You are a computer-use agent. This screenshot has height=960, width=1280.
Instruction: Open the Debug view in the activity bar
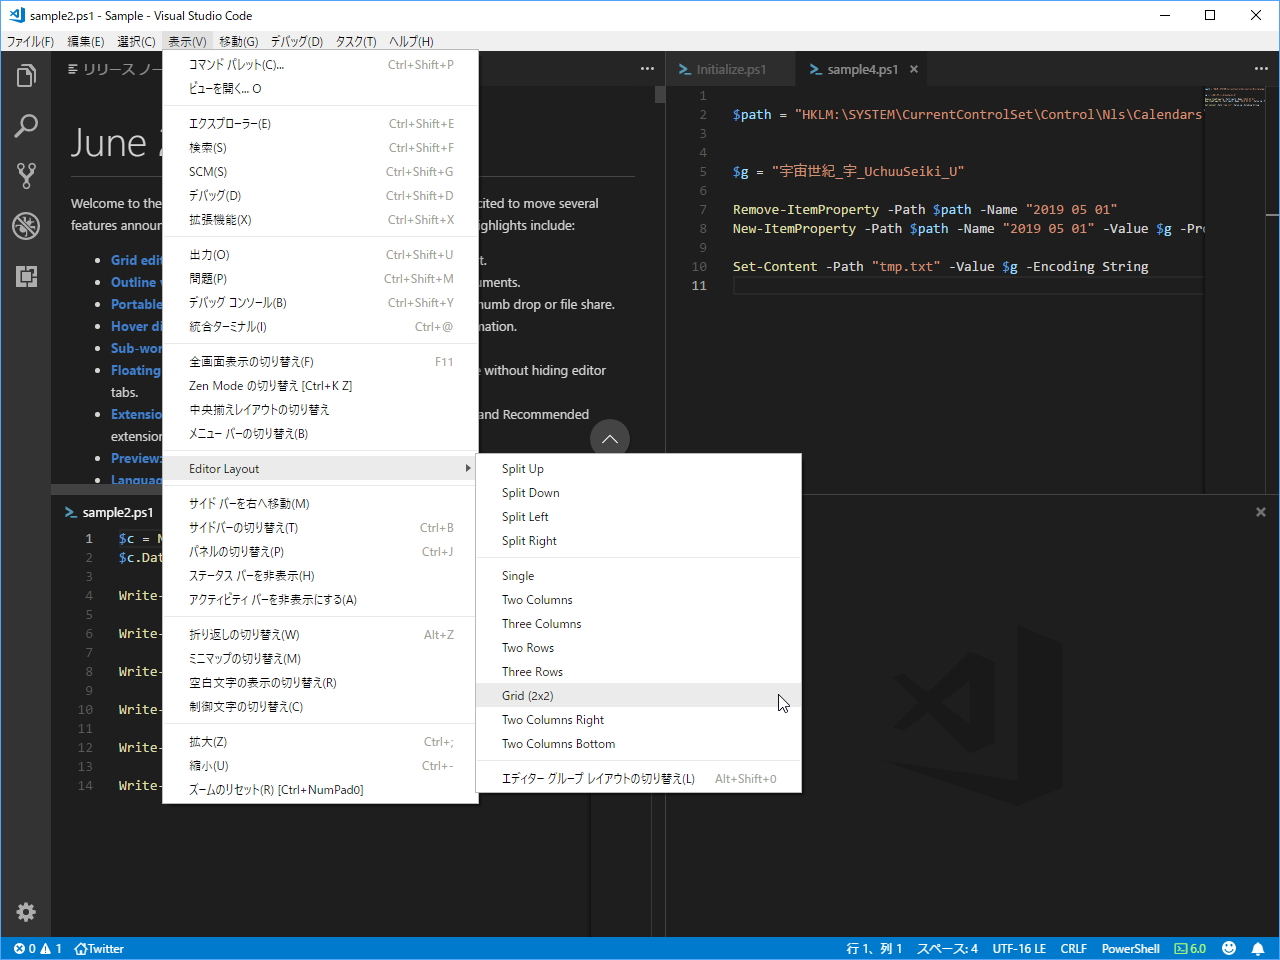[x=26, y=226]
